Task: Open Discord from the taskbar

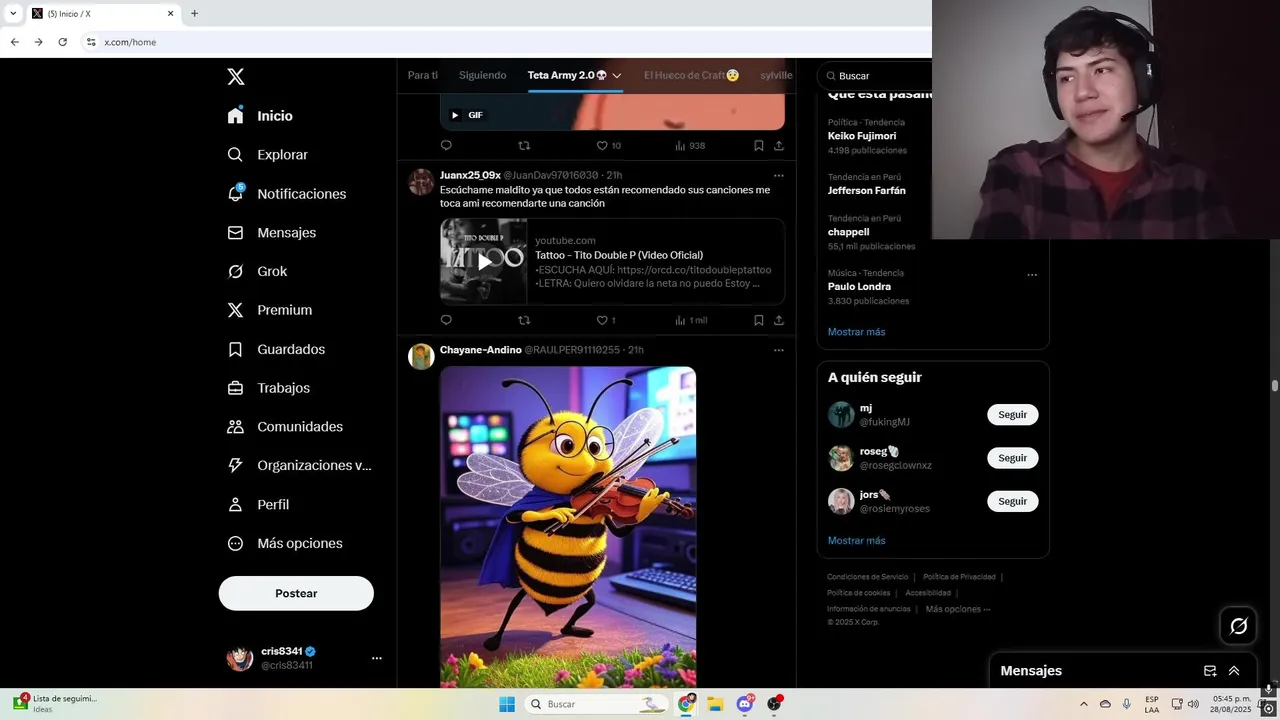Action: 745,704
